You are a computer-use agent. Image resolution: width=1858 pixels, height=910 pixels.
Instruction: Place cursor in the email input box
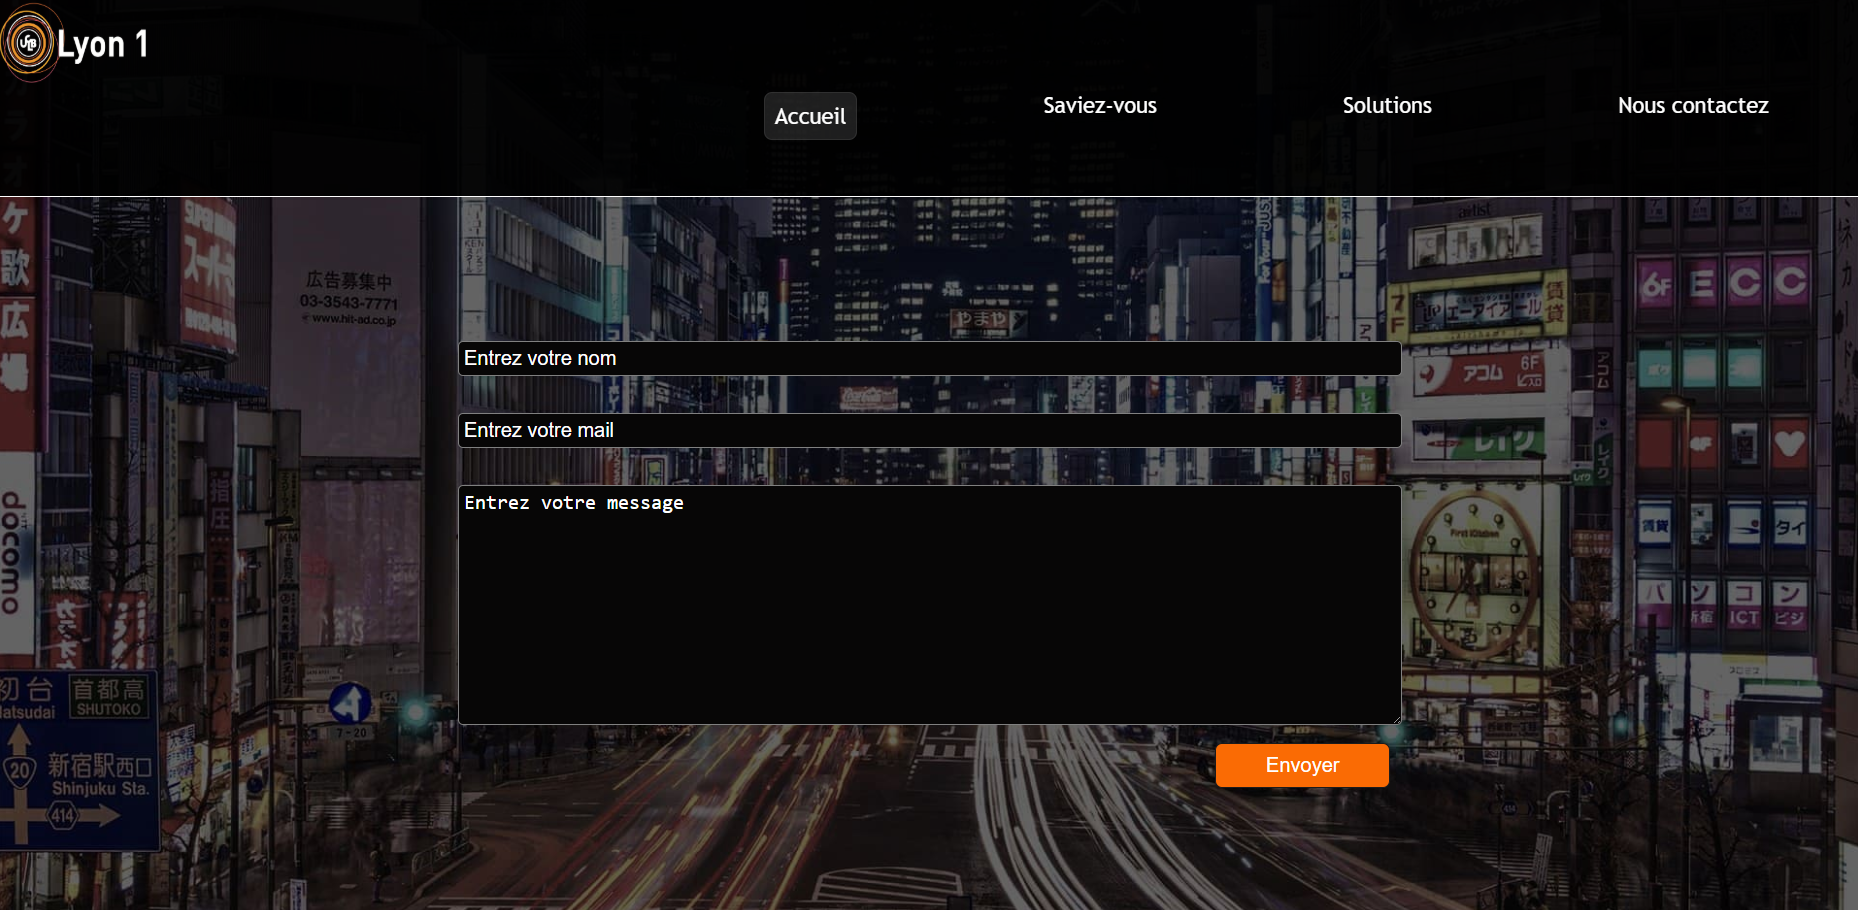tap(1000, 430)
